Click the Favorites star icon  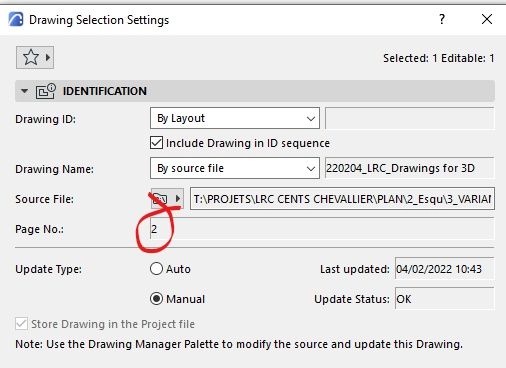(31, 57)
